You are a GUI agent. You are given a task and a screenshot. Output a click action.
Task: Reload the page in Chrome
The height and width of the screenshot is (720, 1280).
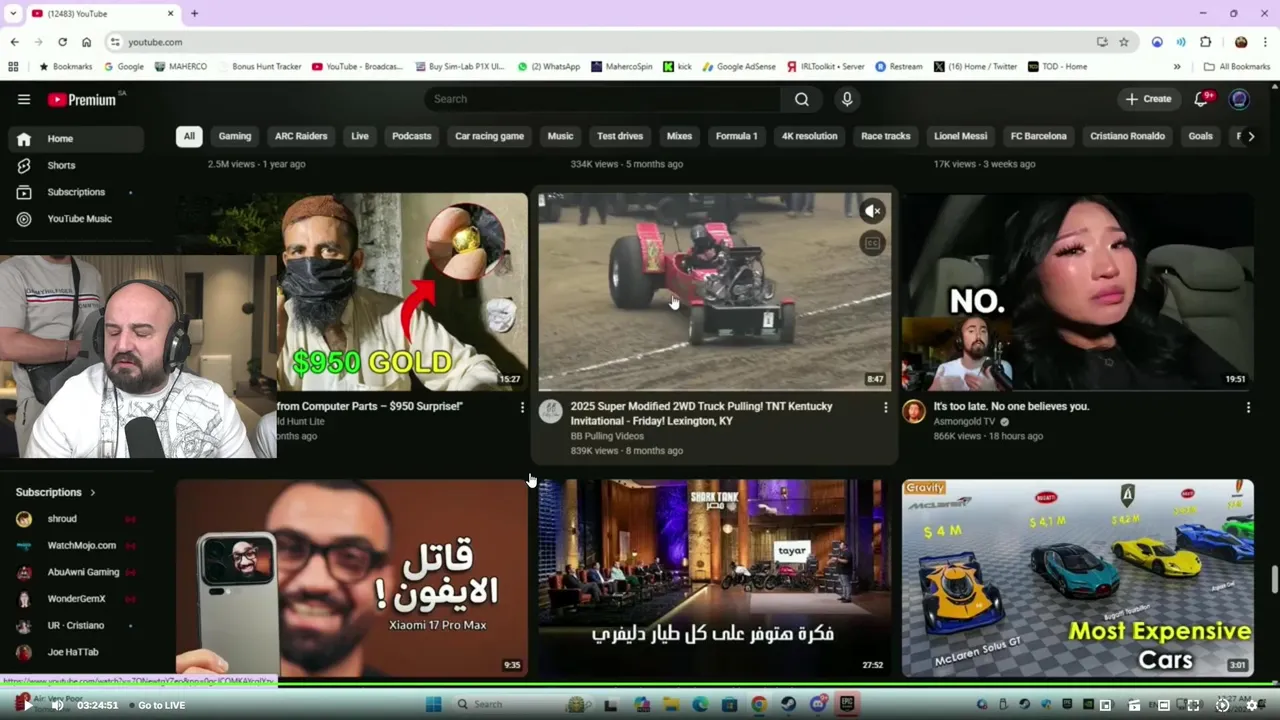[62, 42]
